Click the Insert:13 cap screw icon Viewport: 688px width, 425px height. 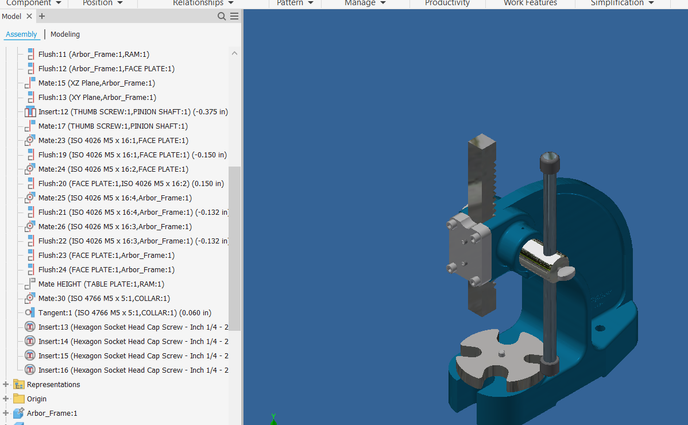pos(30,327)
